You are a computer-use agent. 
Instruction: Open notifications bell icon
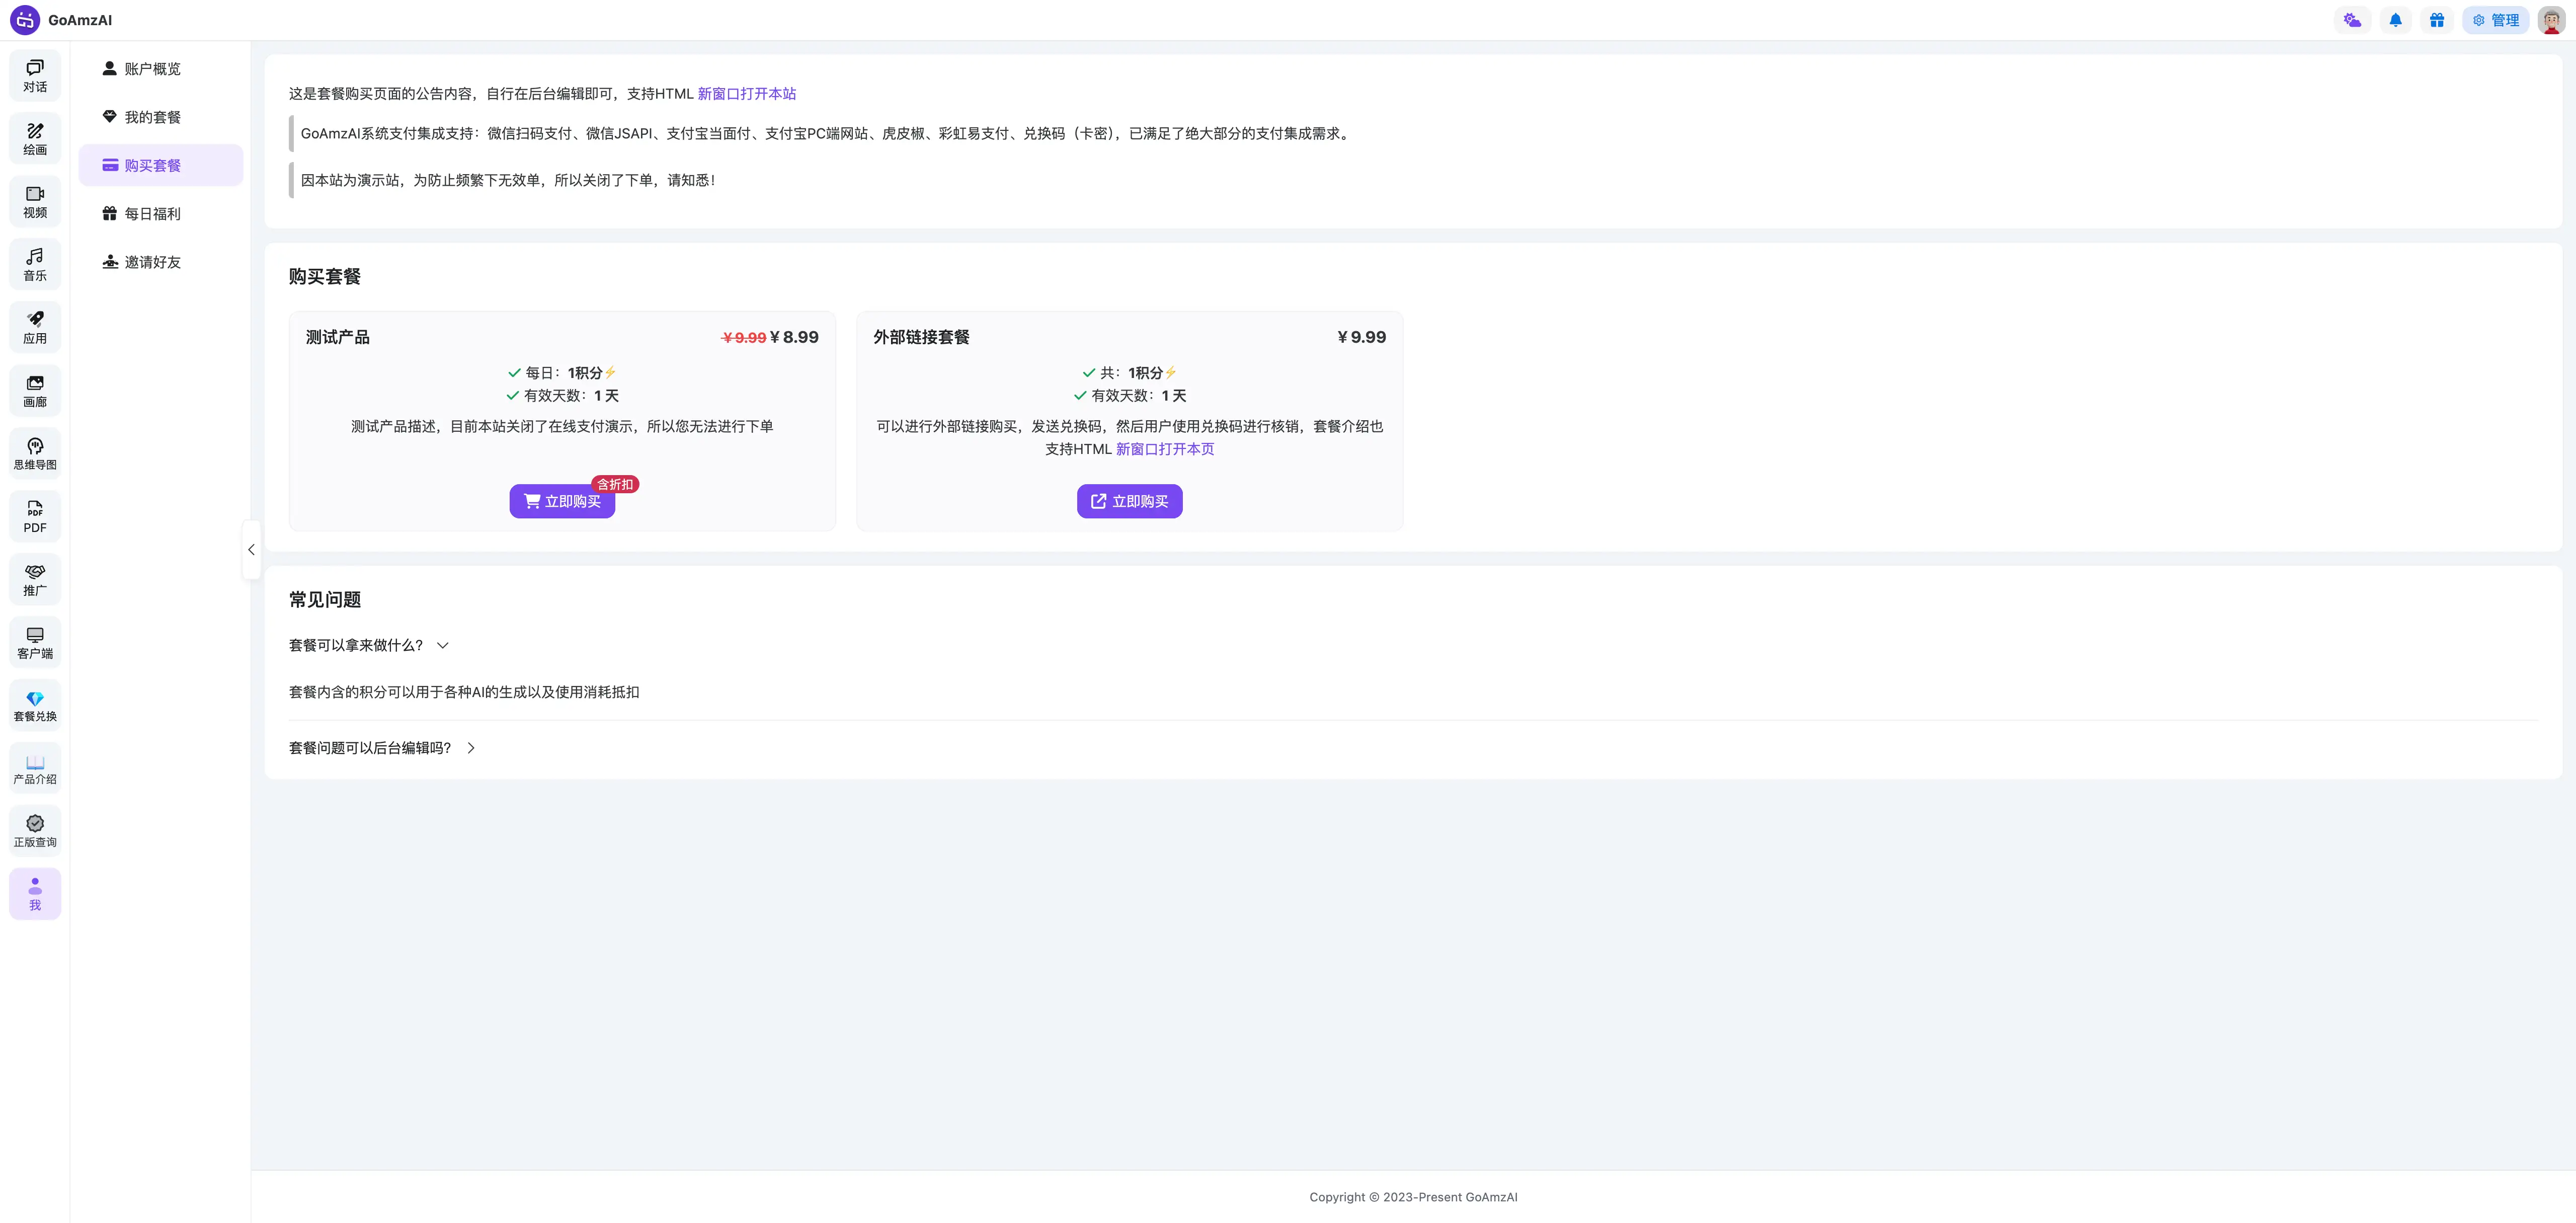[2395, 20]
